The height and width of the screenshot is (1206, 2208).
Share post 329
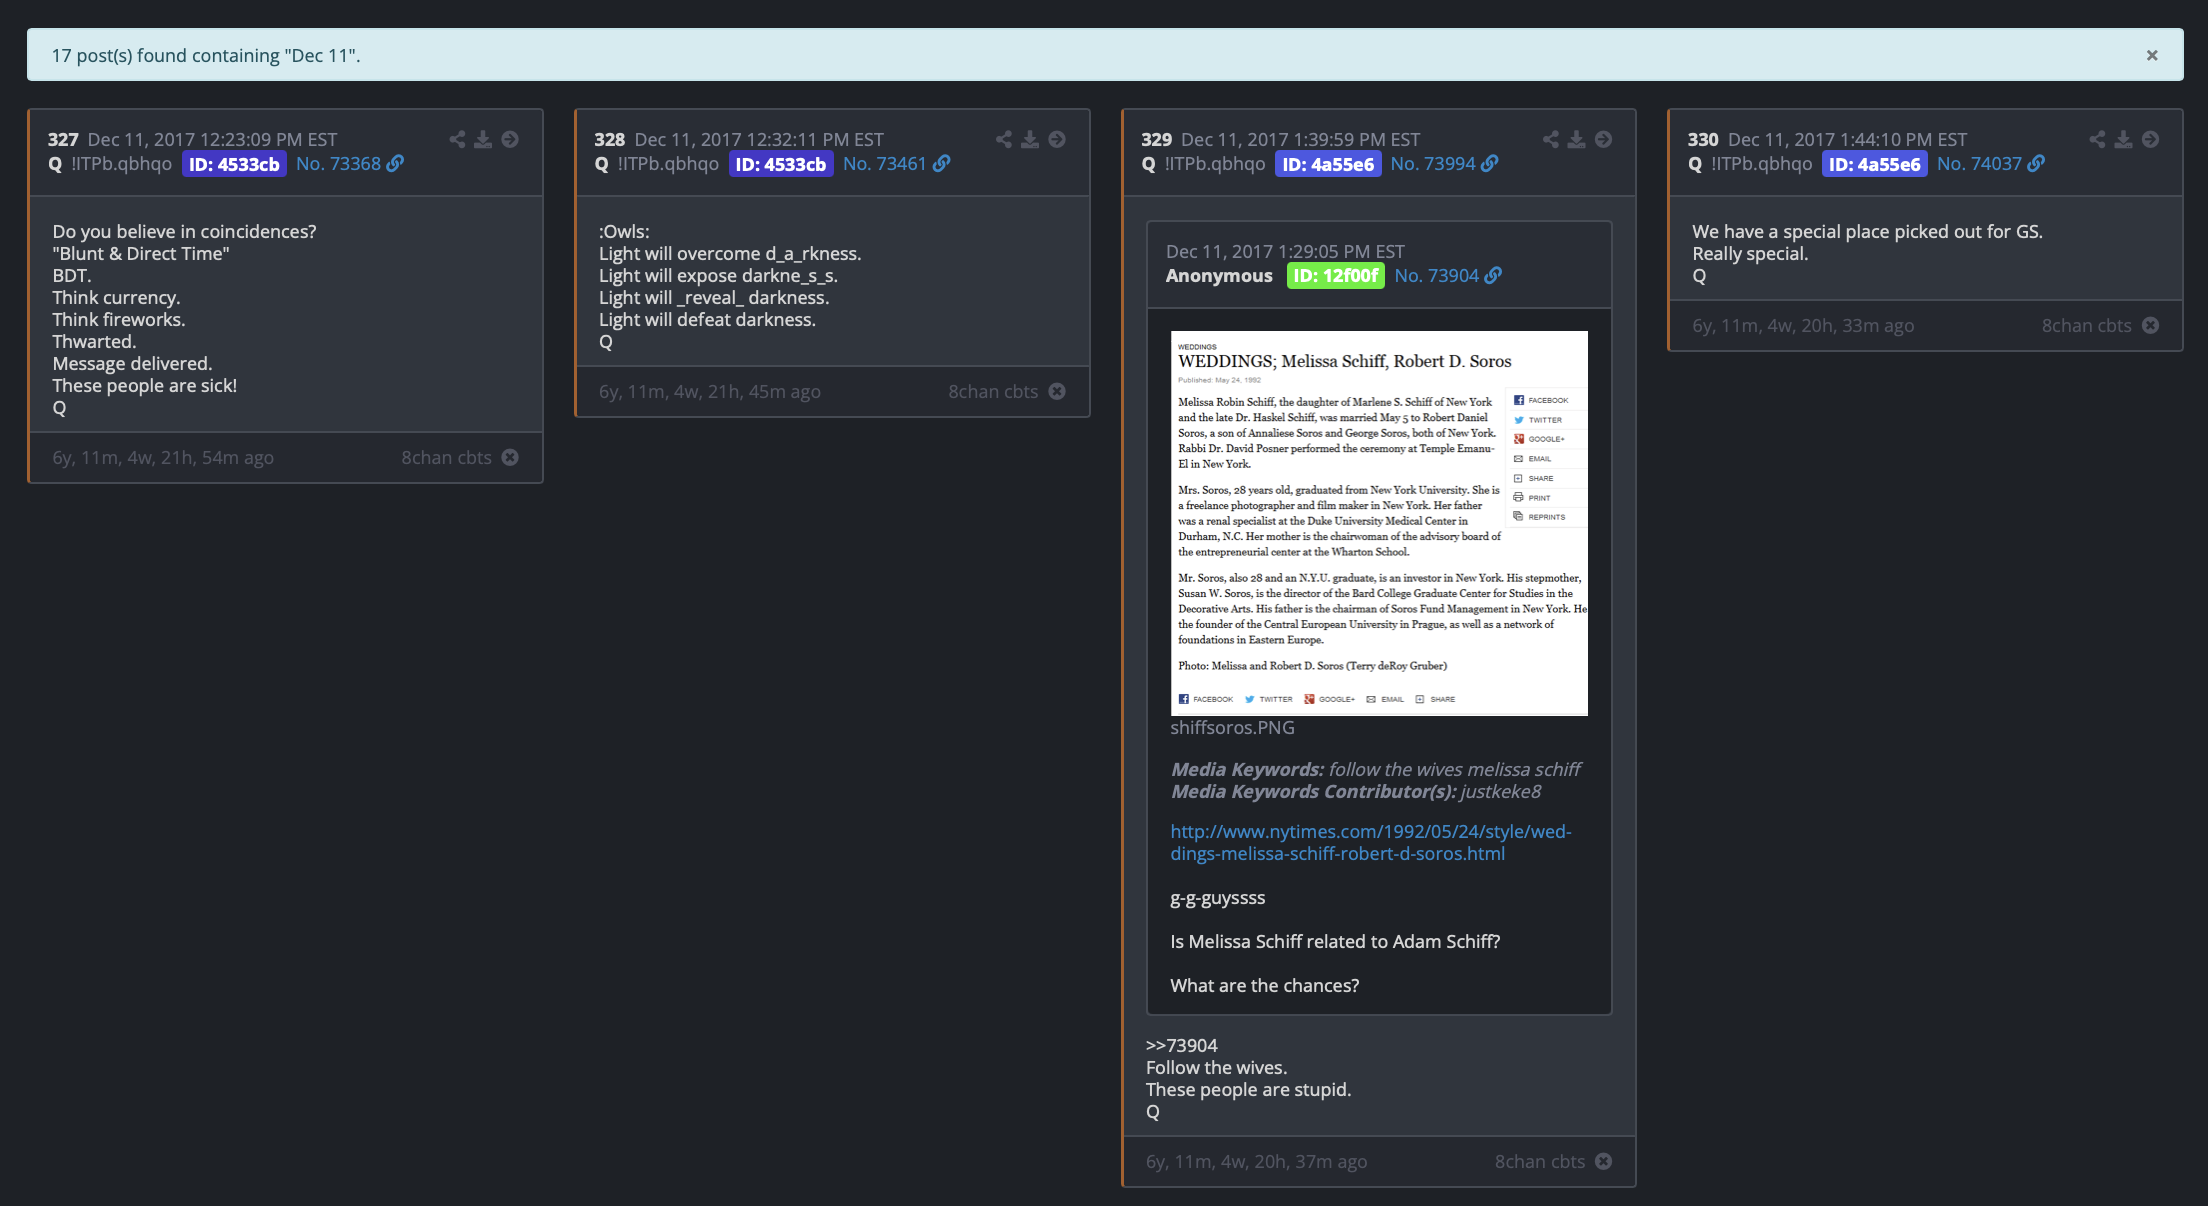coord(1551,139)
